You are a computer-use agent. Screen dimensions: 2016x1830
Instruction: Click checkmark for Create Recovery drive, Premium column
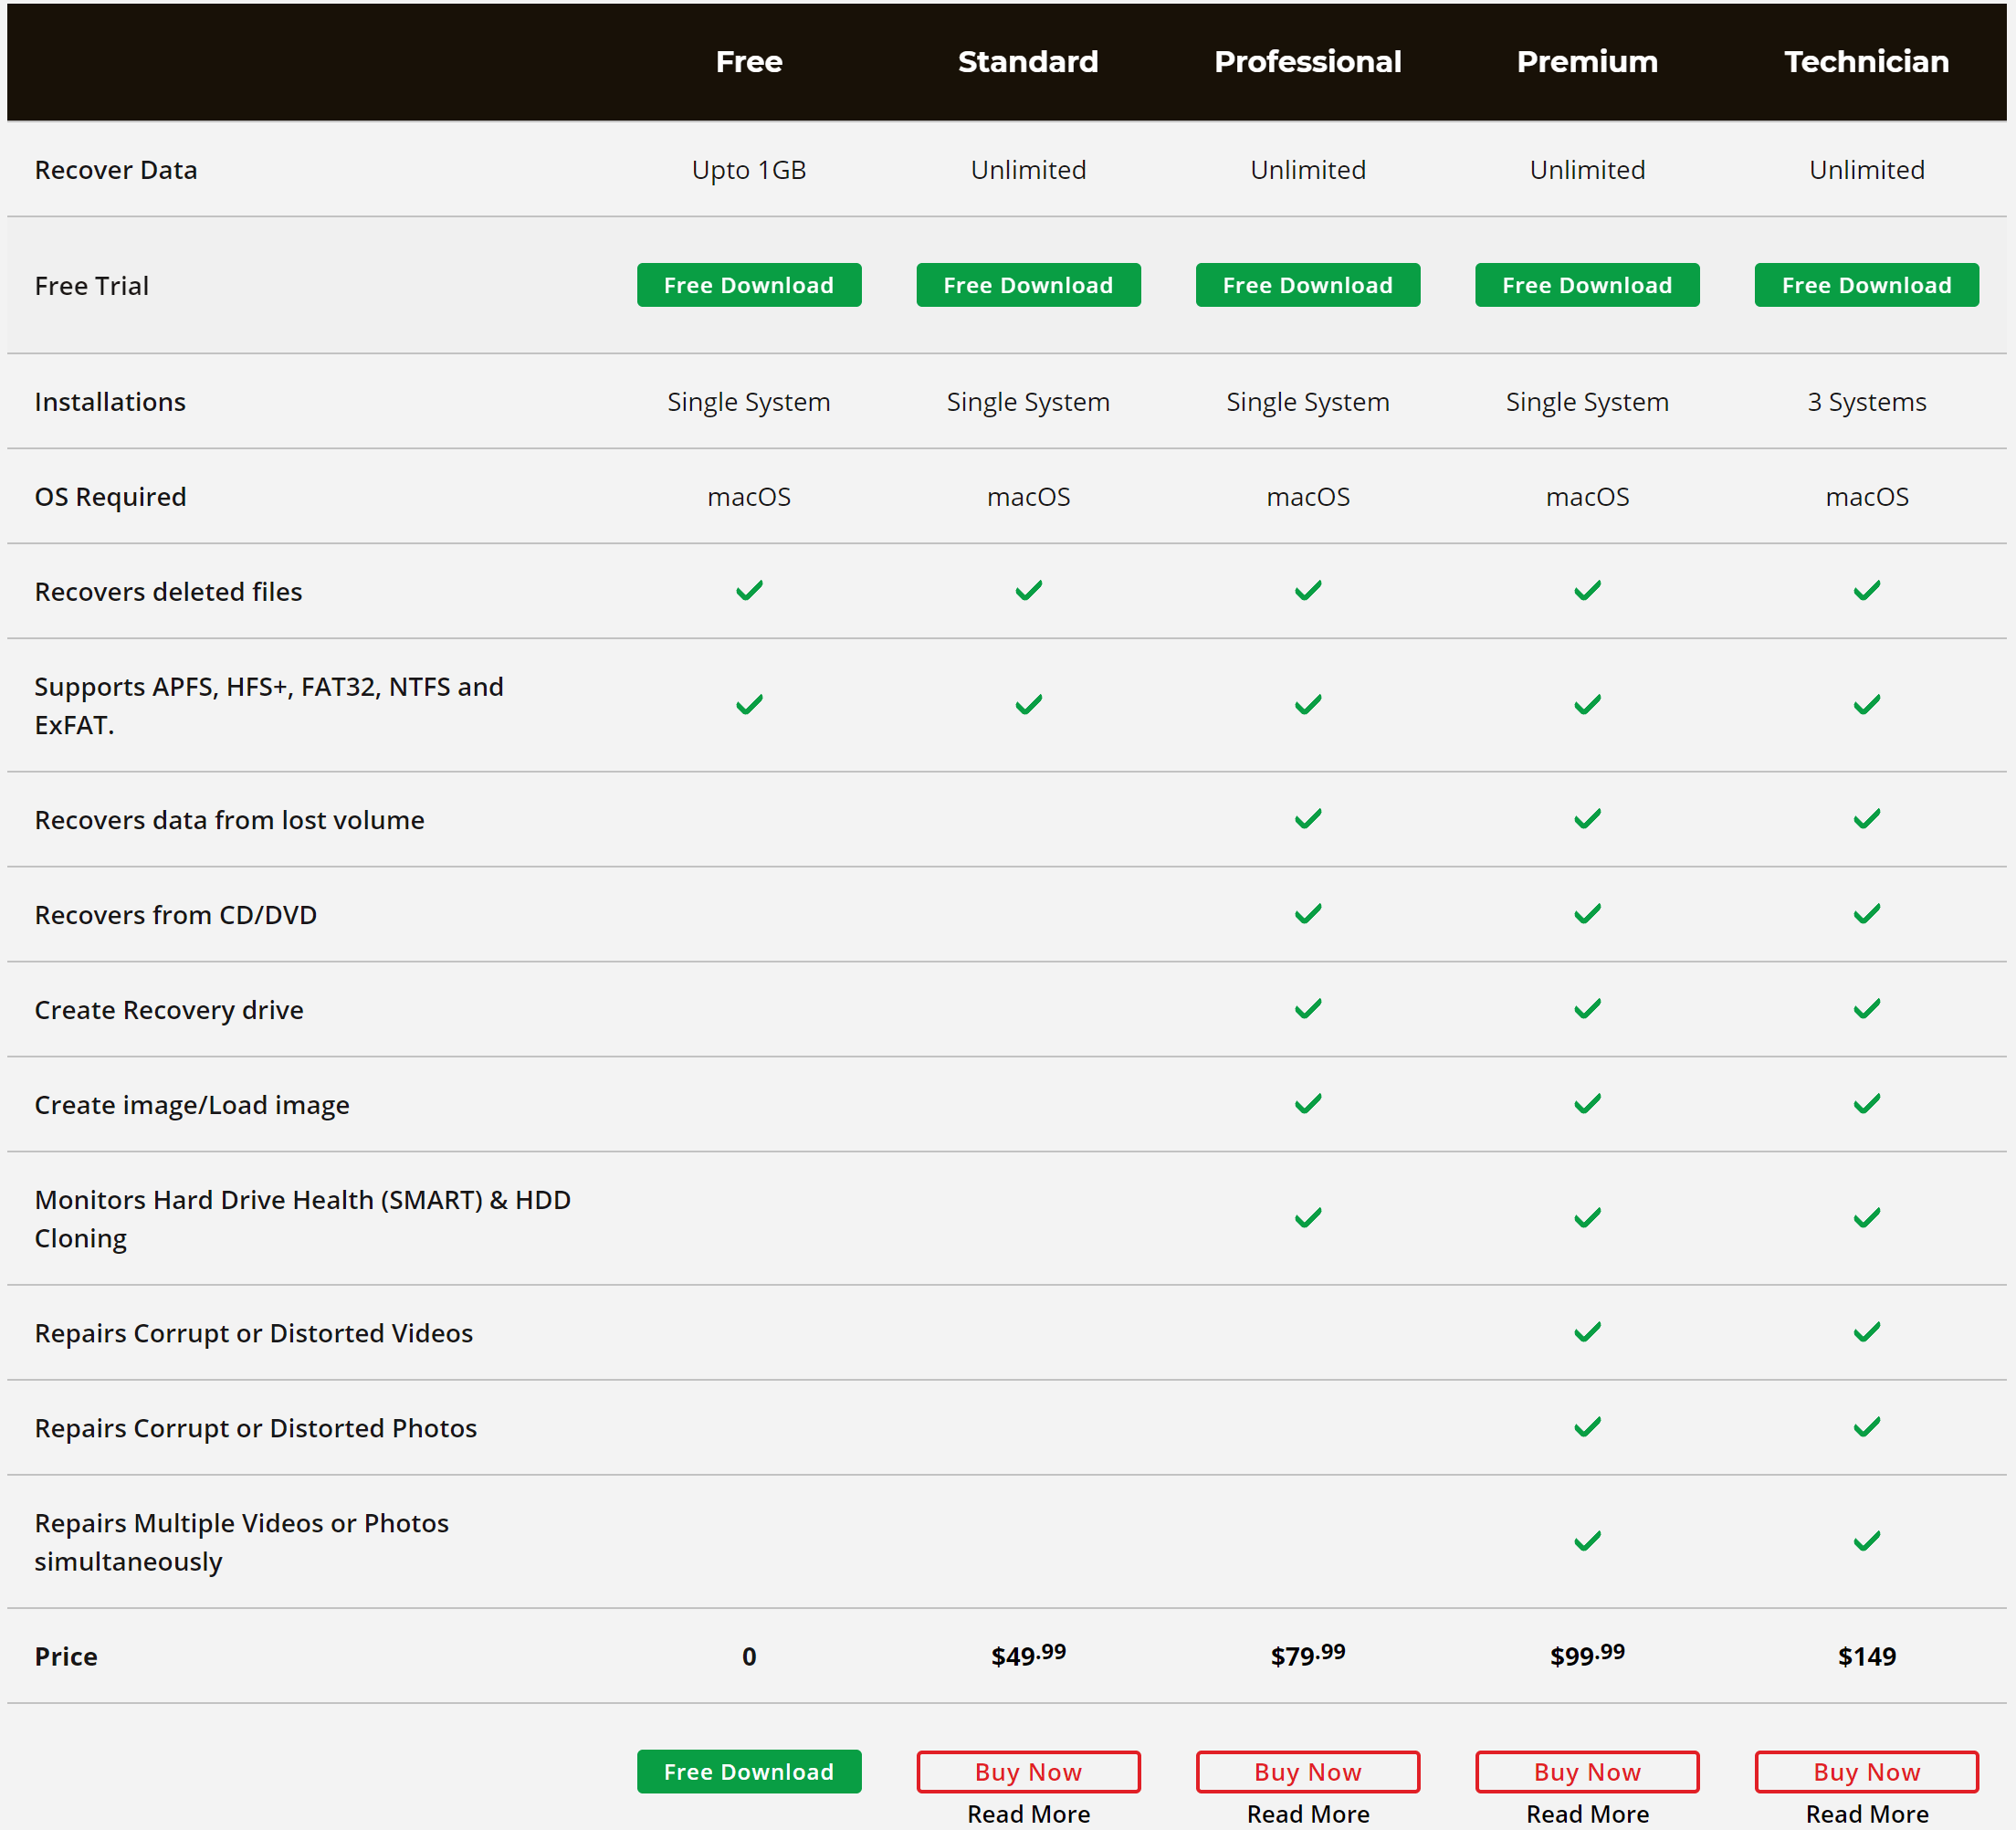(1587, 1009)
